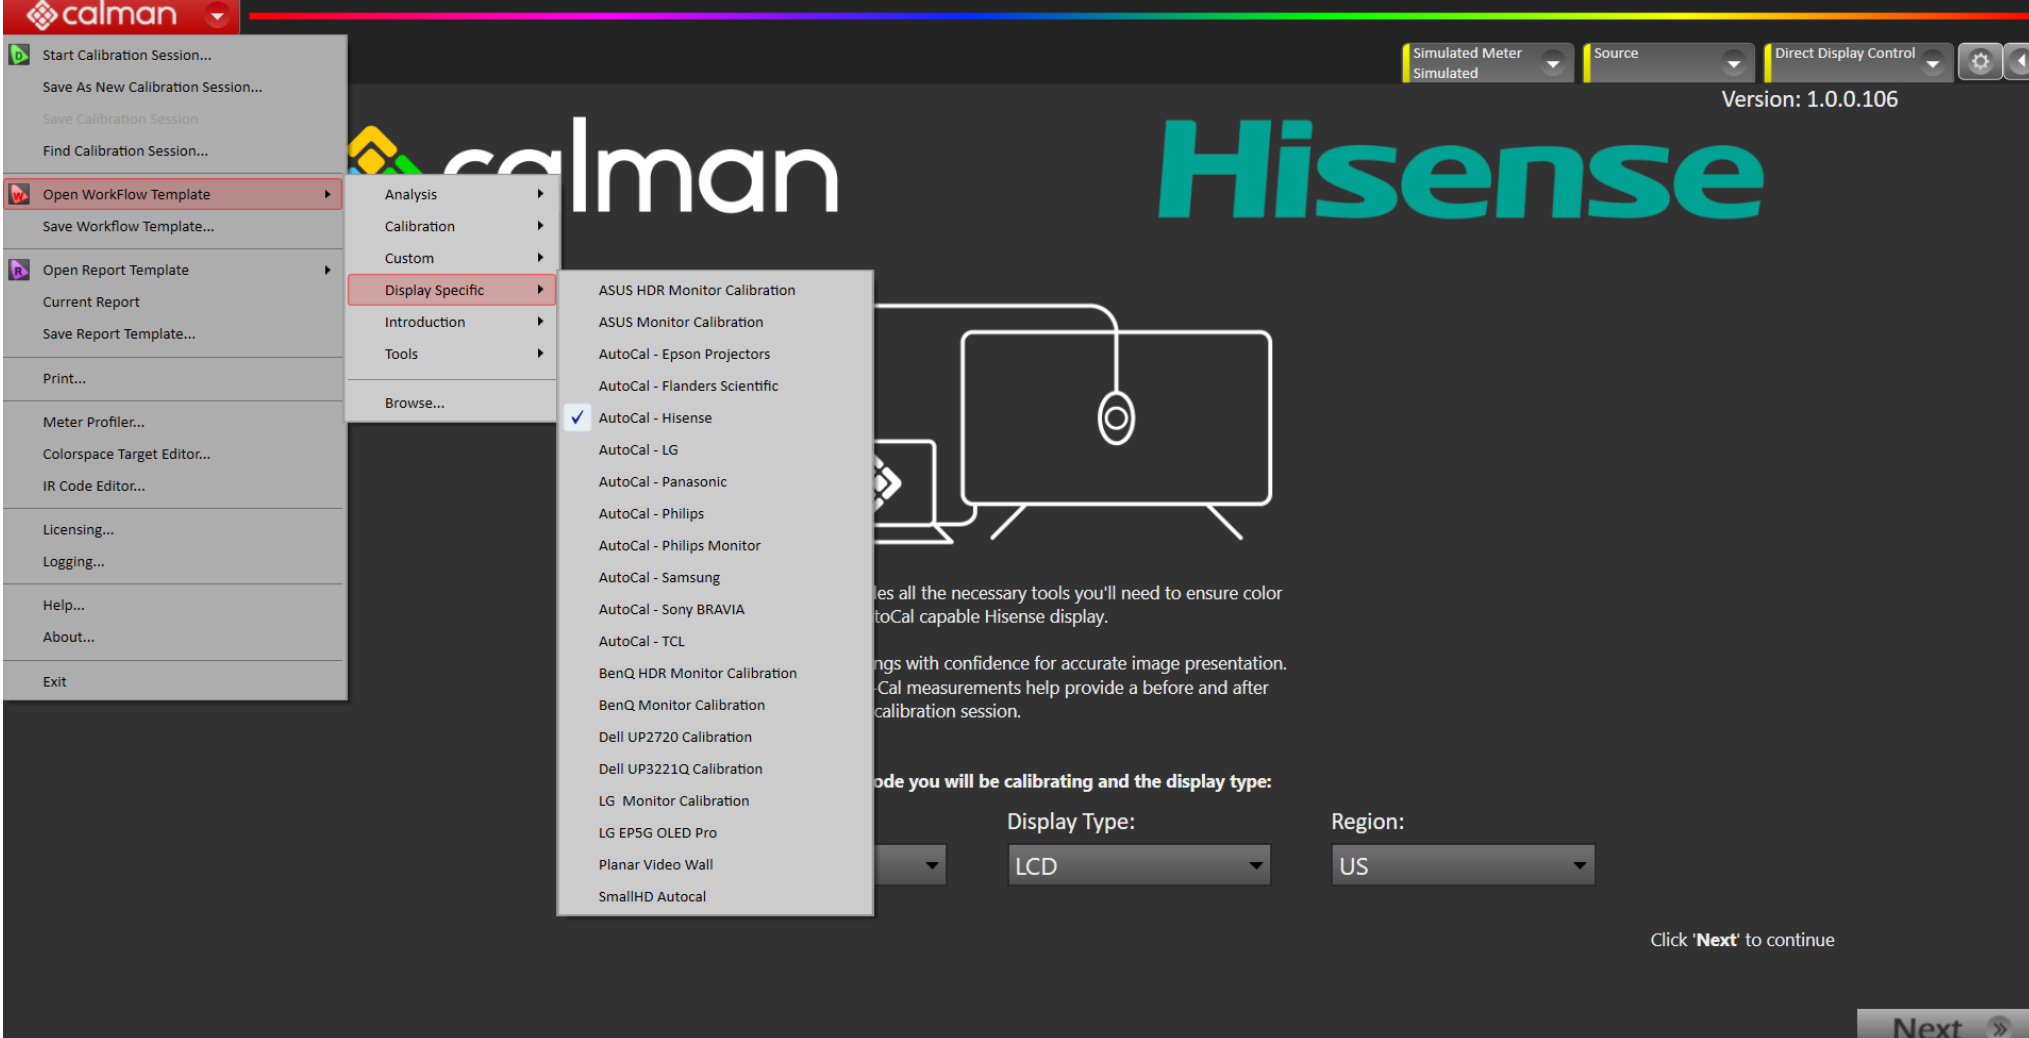The width and height of the screenshot is (2029, 1038).
Task: Click the Next button
Action: 1942,1024
